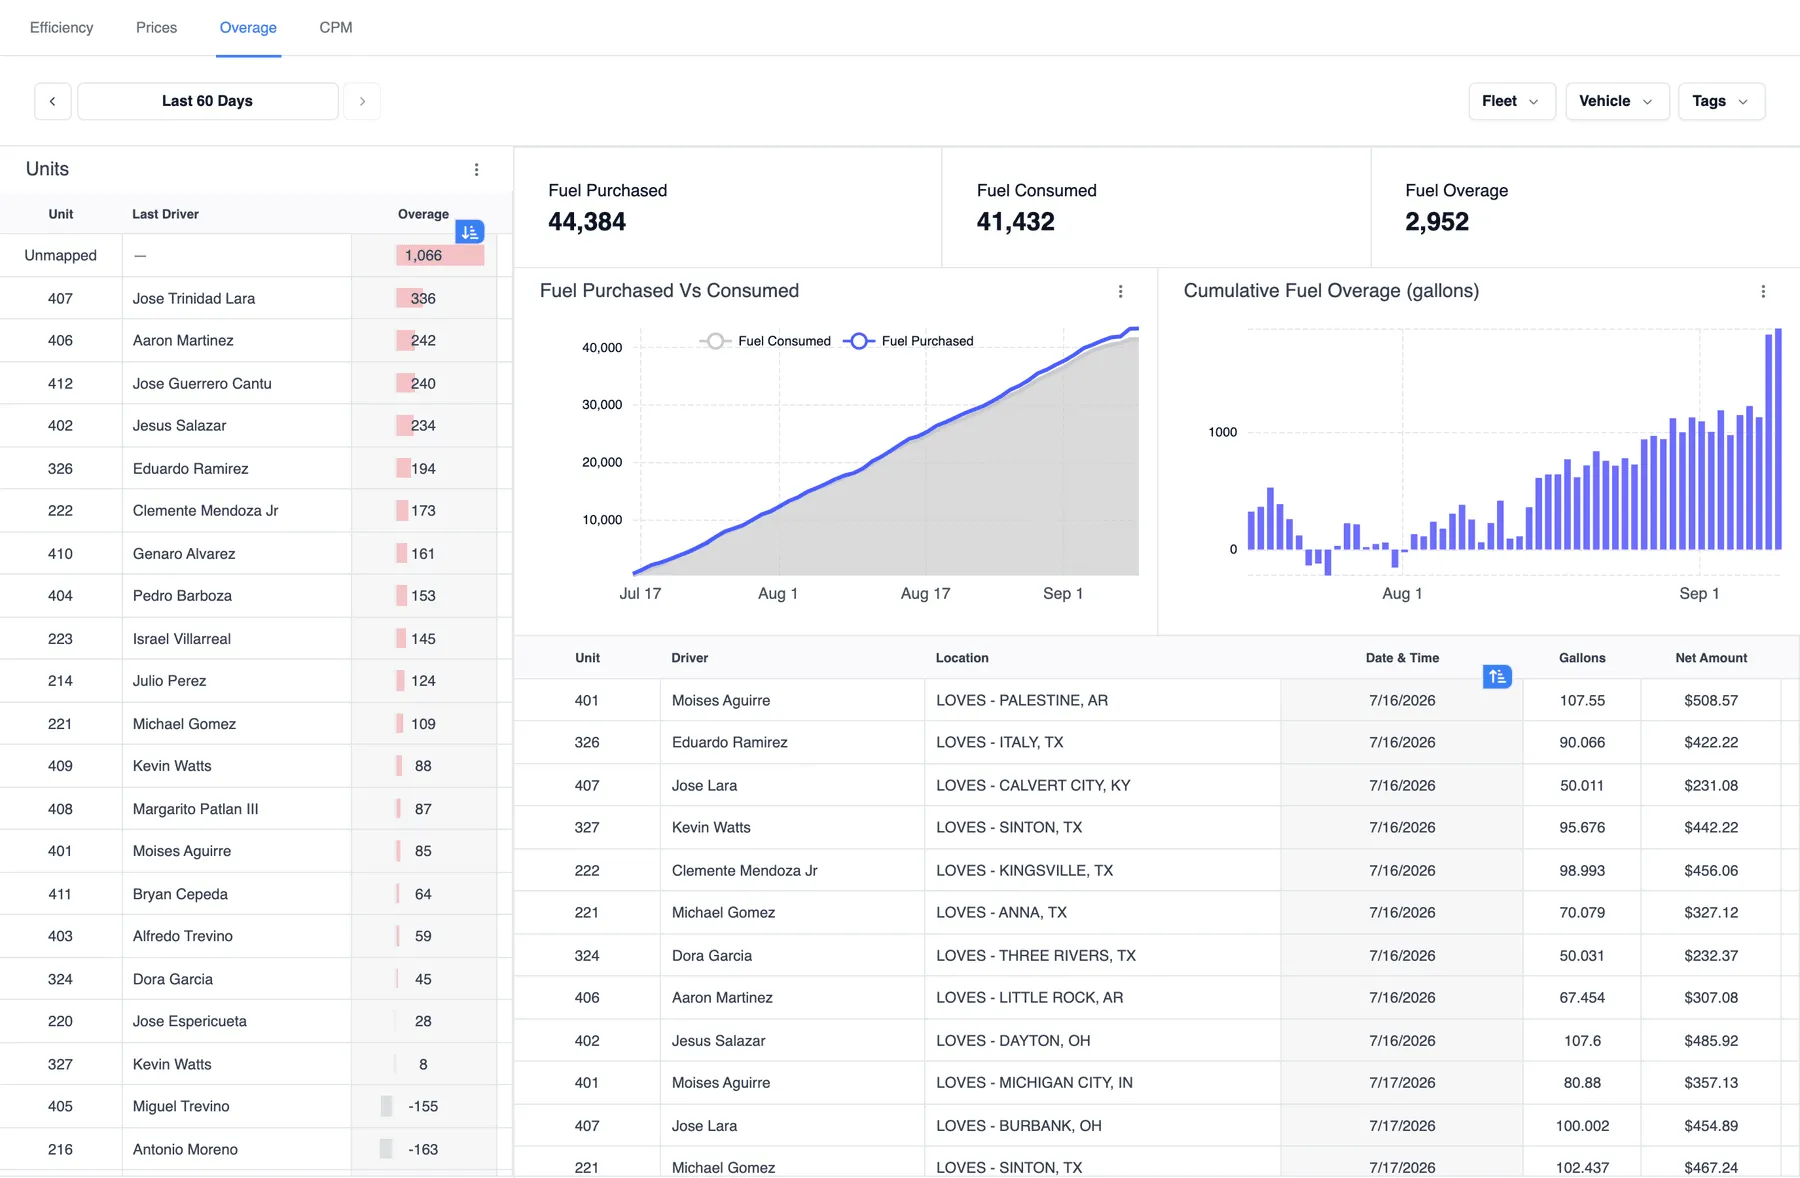
Task: Go to the previous date range
Action: [53, 101]
